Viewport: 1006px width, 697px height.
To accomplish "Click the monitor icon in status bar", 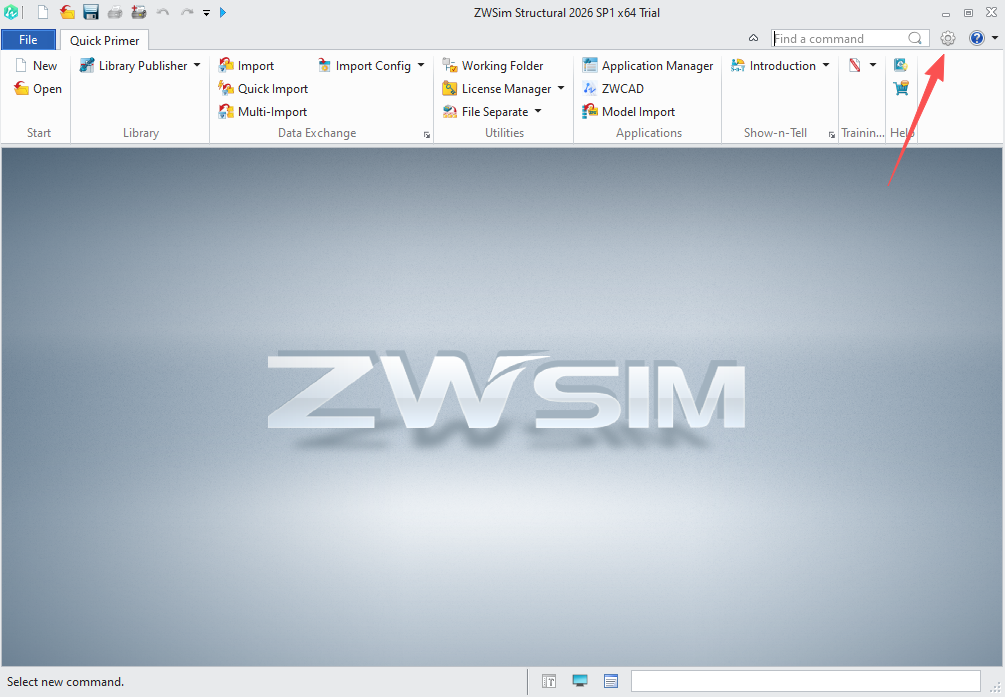I will pos(580,681).
